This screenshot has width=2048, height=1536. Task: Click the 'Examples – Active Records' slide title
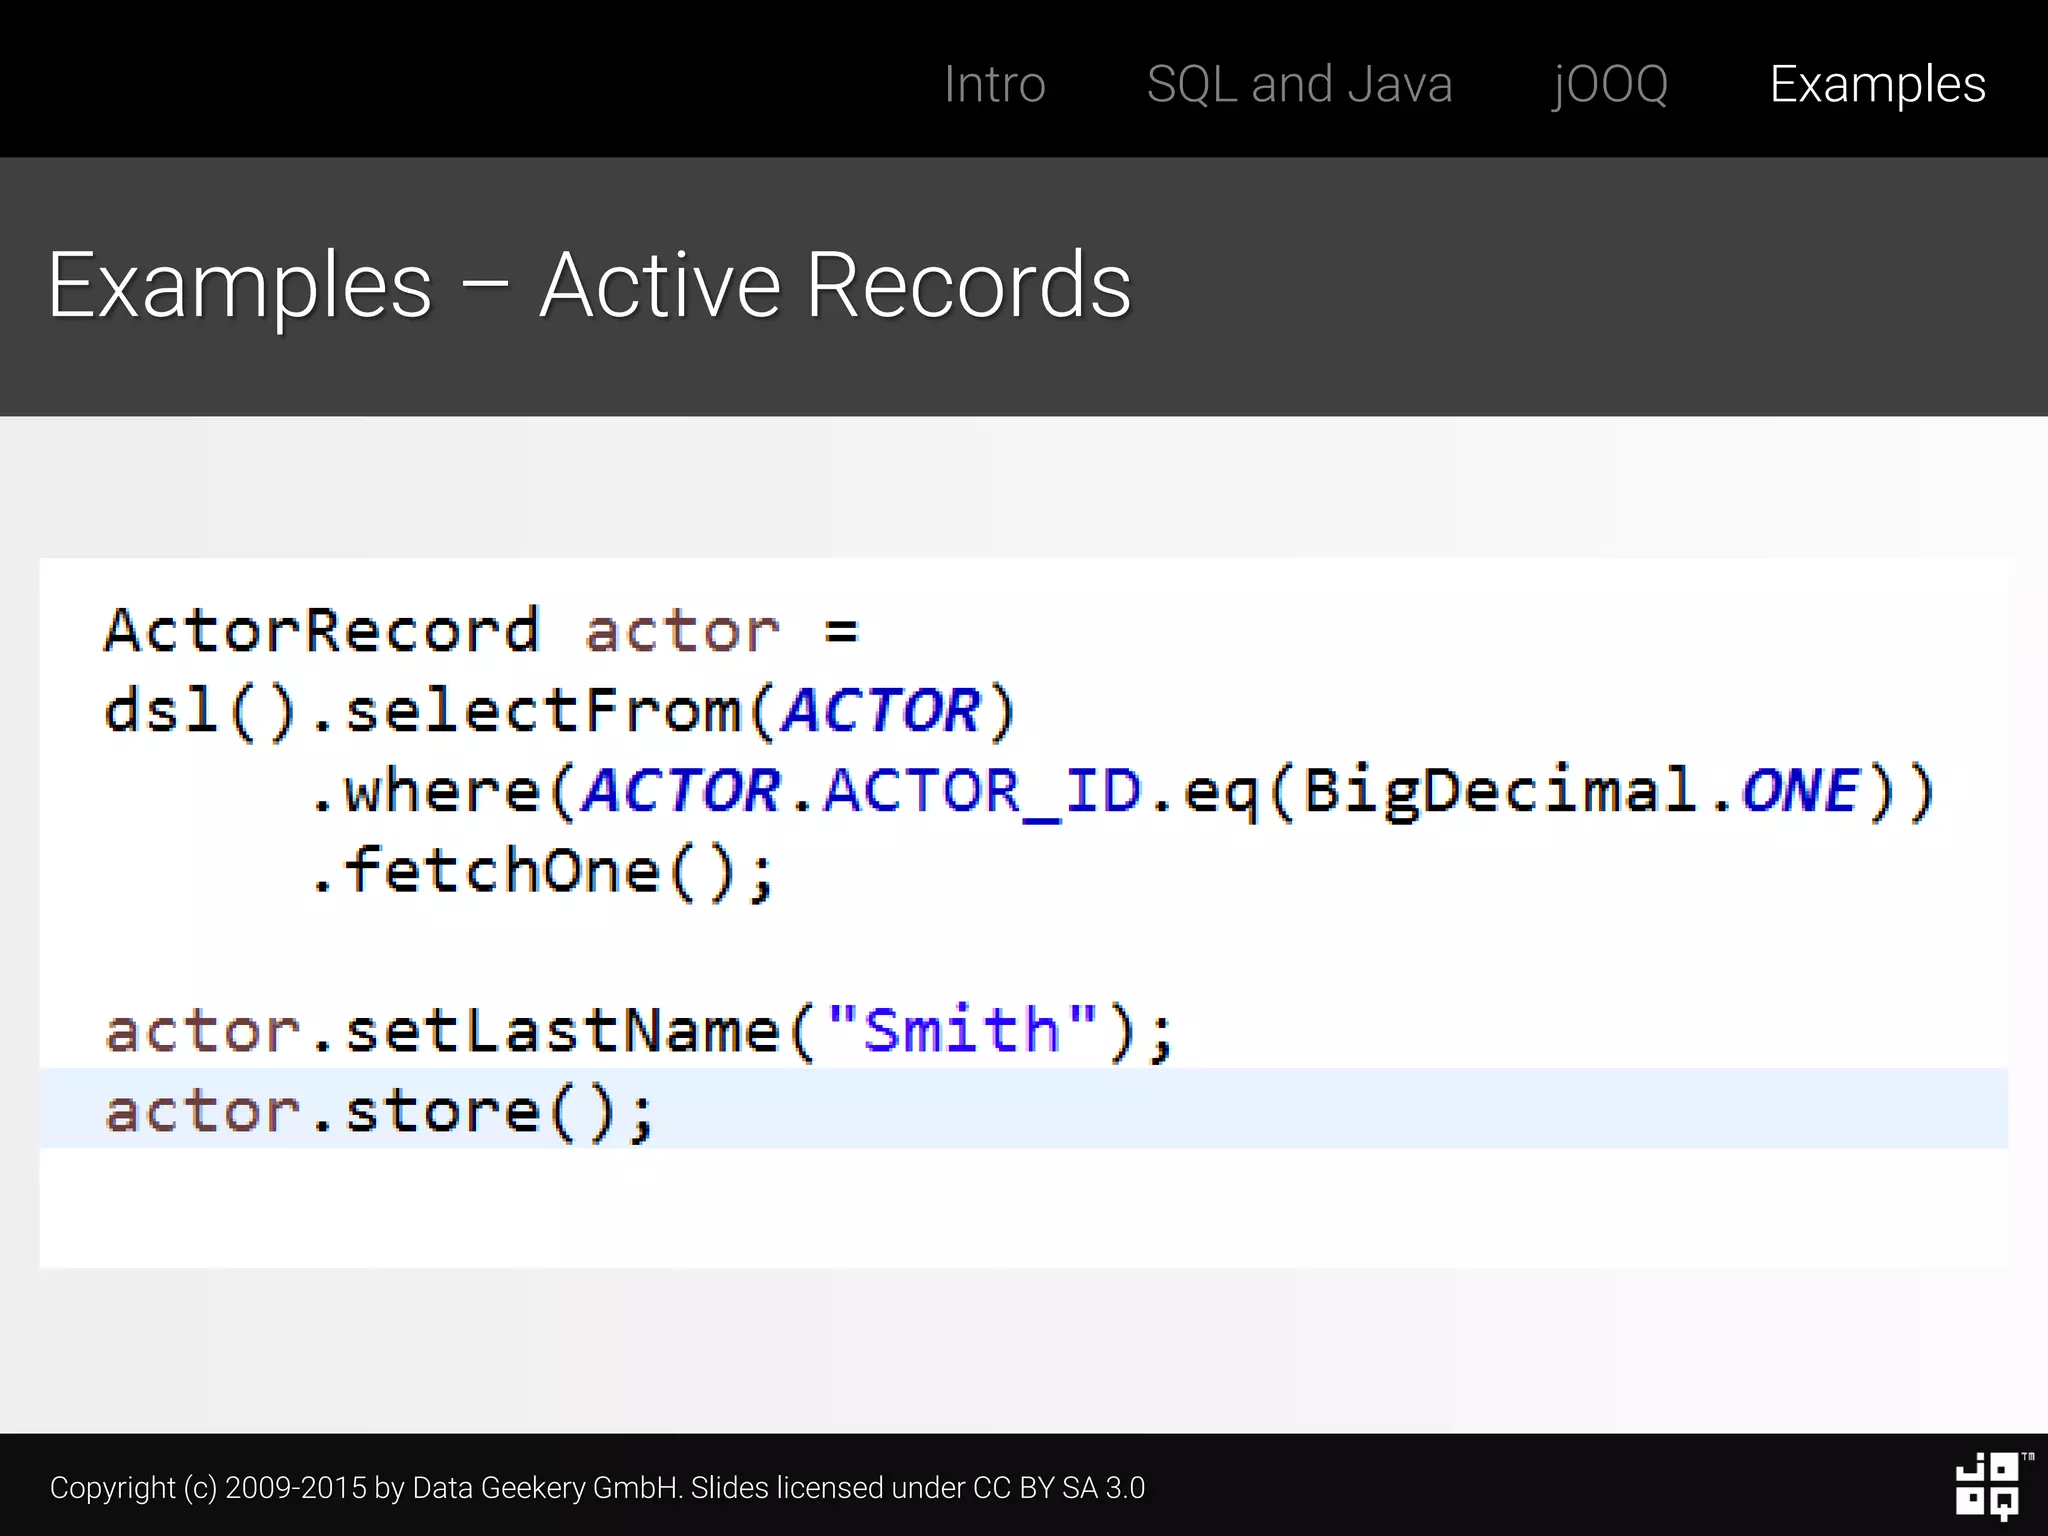tap(589, 286)
